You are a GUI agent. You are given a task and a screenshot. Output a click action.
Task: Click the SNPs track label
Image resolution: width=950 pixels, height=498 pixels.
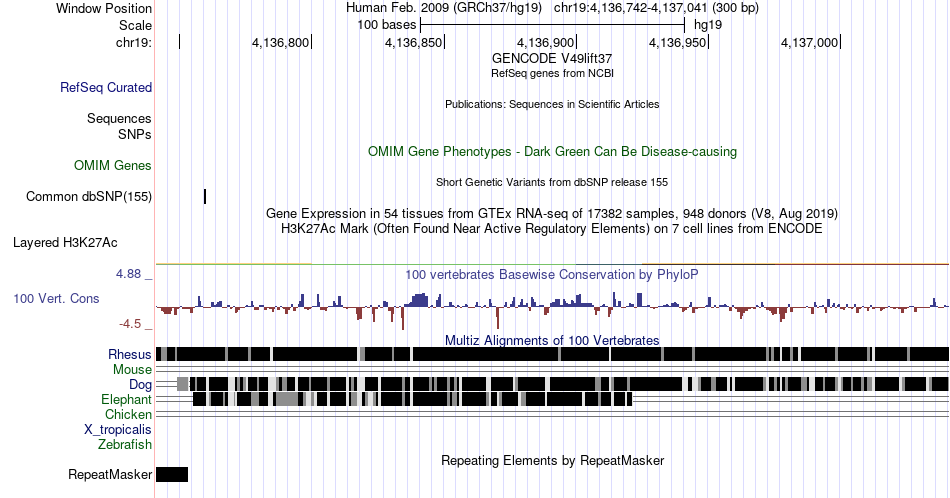click(135, 134)
